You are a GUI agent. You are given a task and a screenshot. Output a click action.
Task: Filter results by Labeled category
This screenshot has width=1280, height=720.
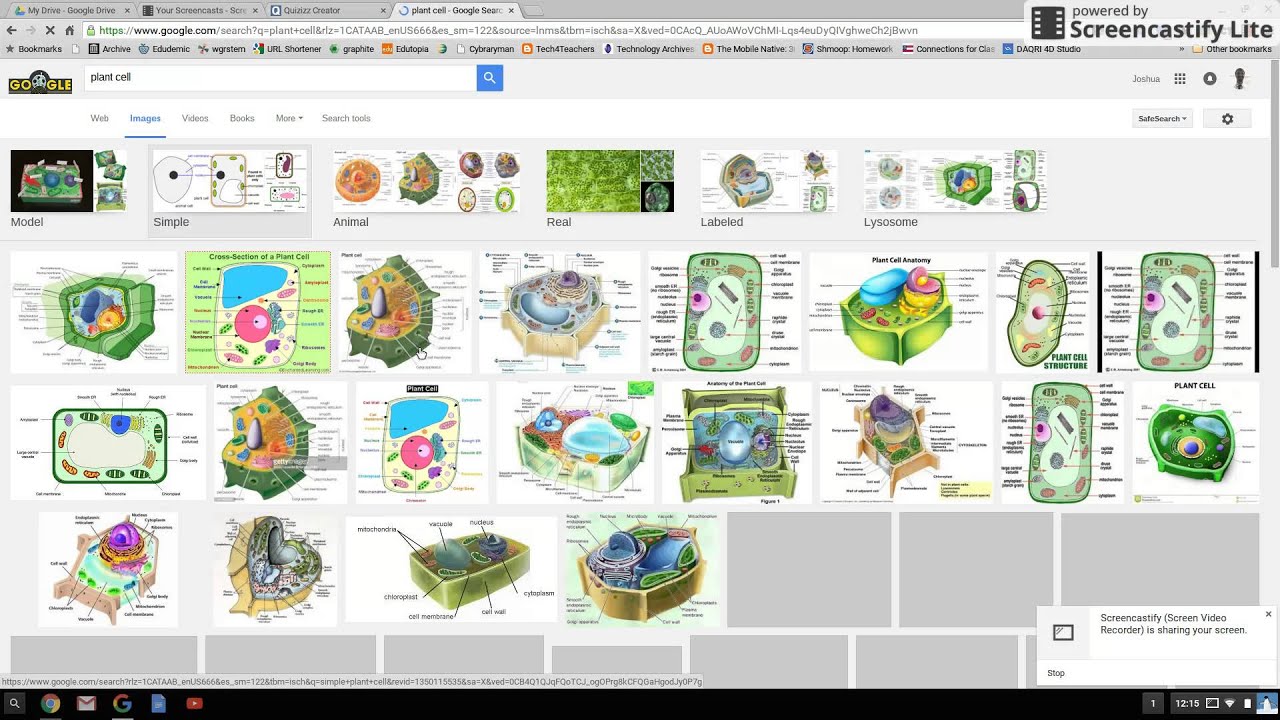tap(769, 190)
